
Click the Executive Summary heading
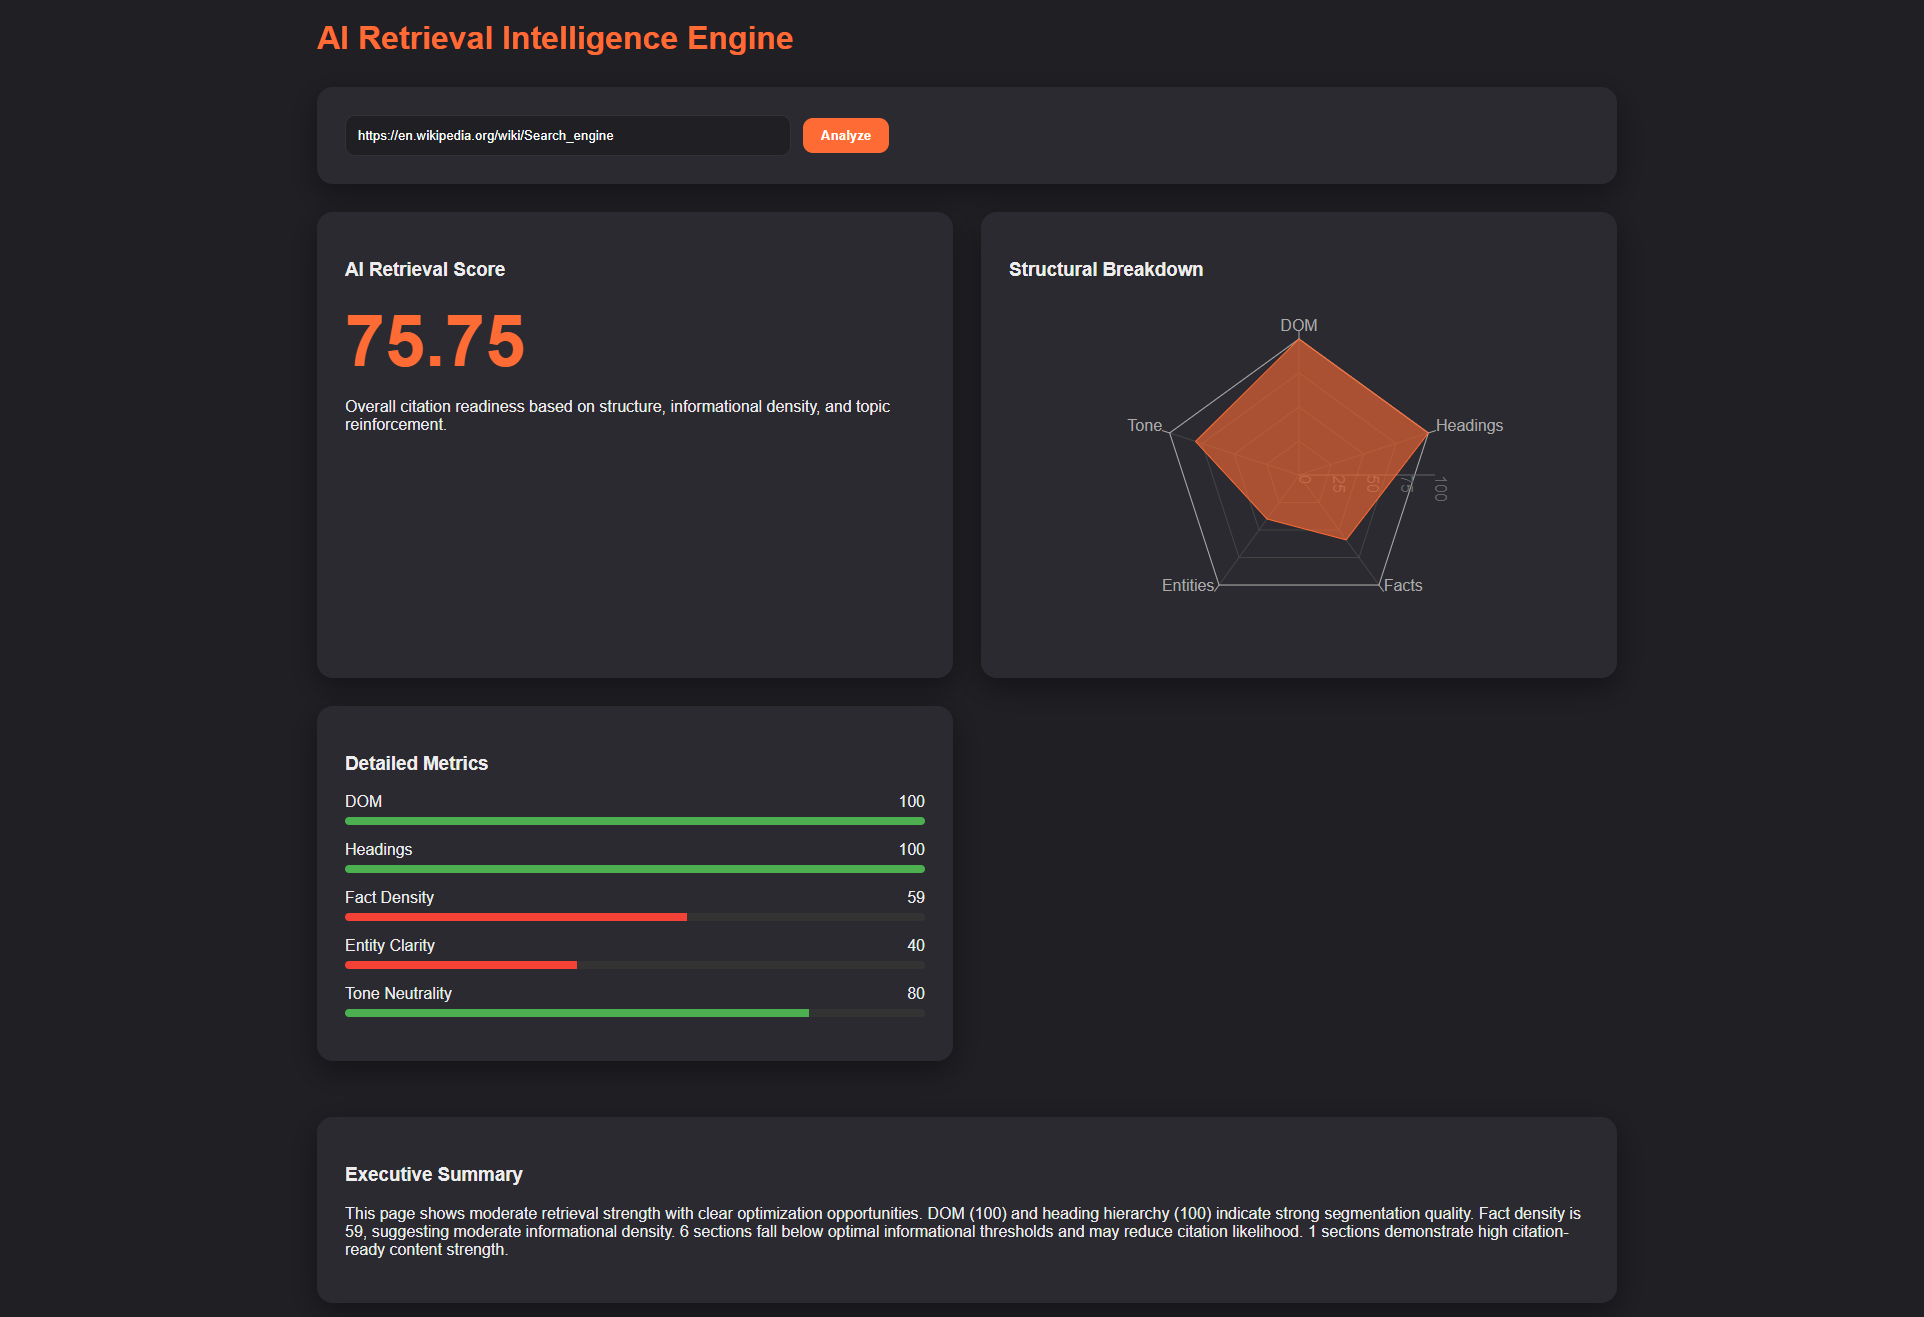click(x=433, y=1174)
